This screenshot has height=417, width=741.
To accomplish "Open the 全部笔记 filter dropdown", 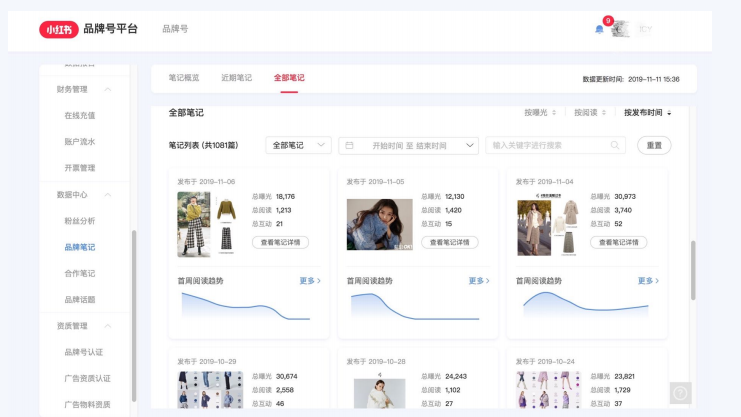I will click(x=298, y=145).
